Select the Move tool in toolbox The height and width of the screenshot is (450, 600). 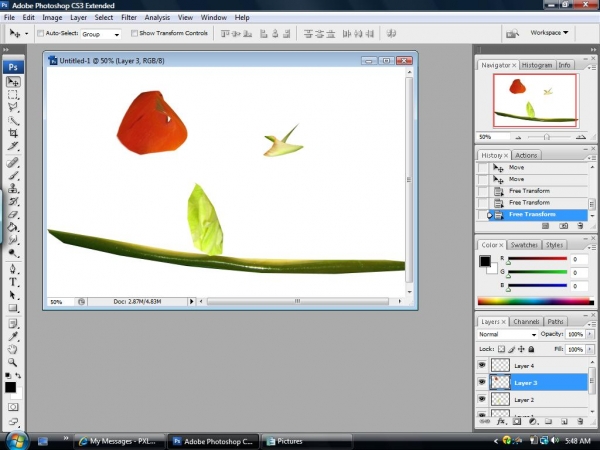point(13,82)
